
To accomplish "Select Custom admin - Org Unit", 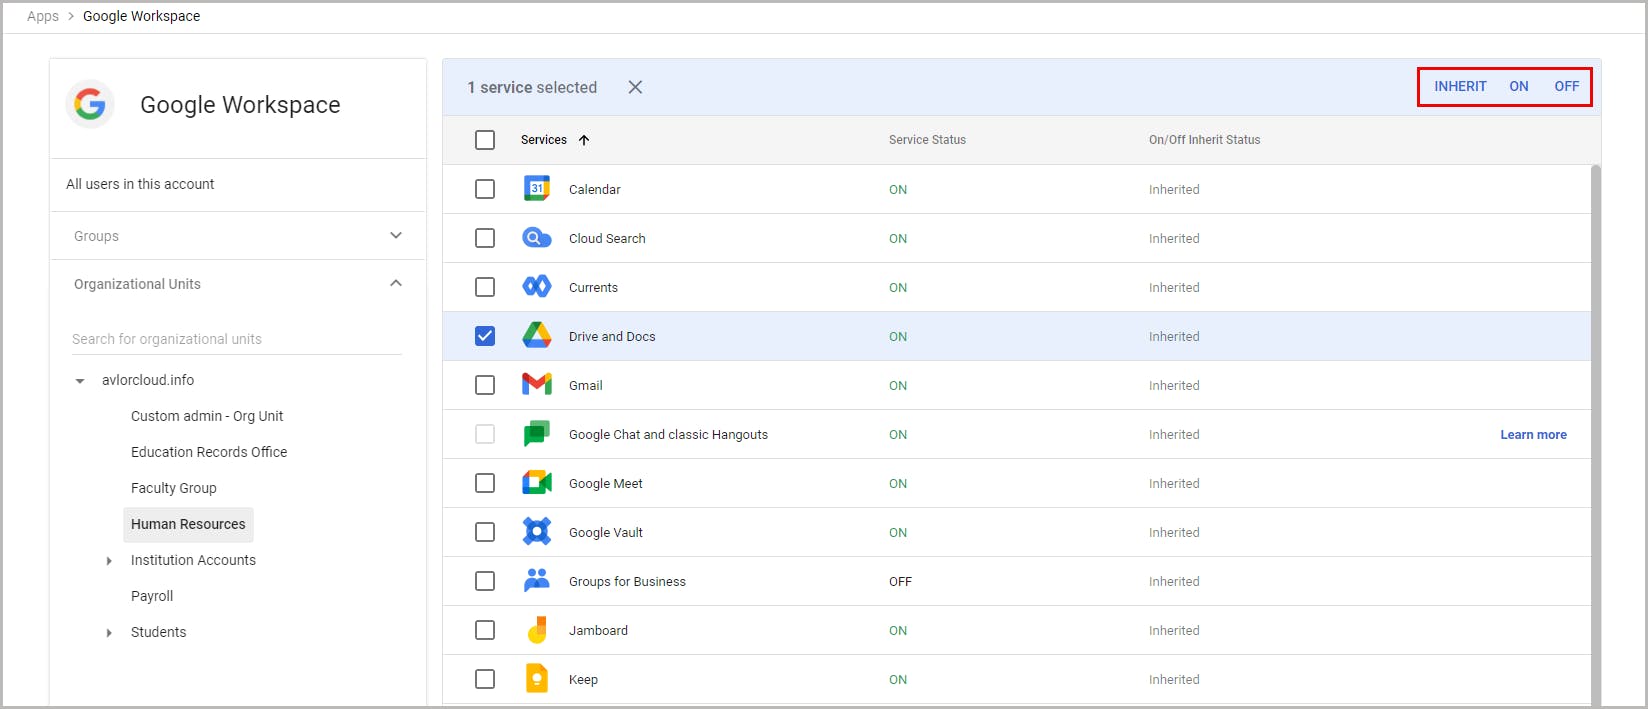I will (x=207, y=416).
